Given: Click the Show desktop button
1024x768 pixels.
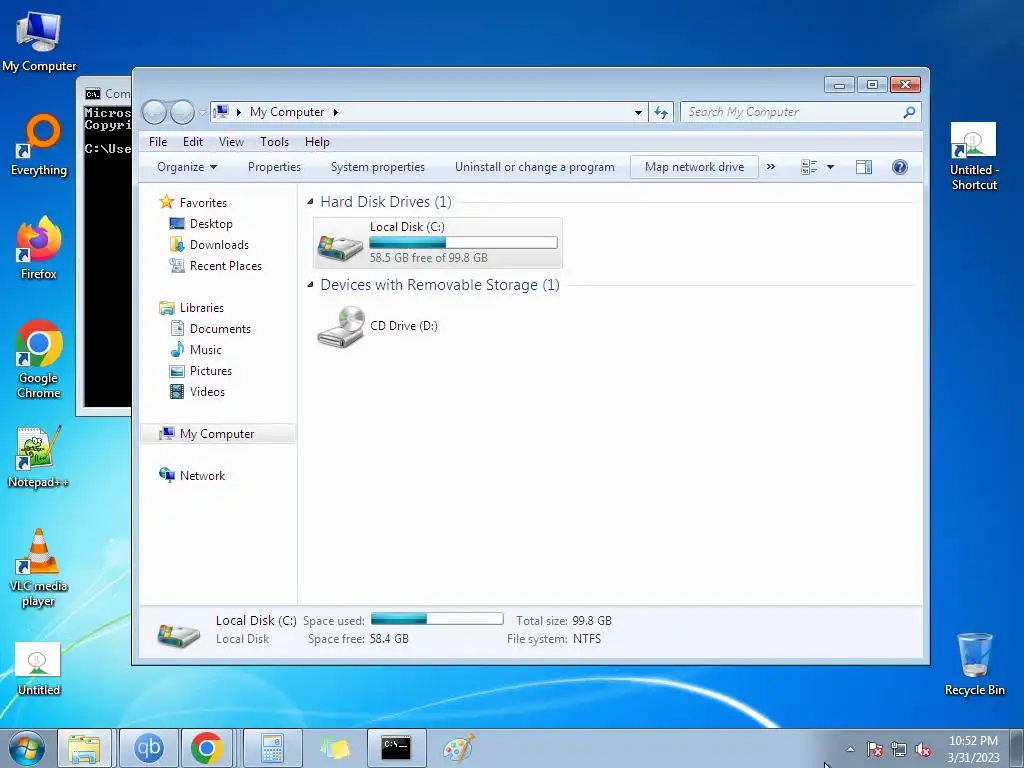Looking at the screenshot, I should pyautogui.click(x=1017, y=748).
